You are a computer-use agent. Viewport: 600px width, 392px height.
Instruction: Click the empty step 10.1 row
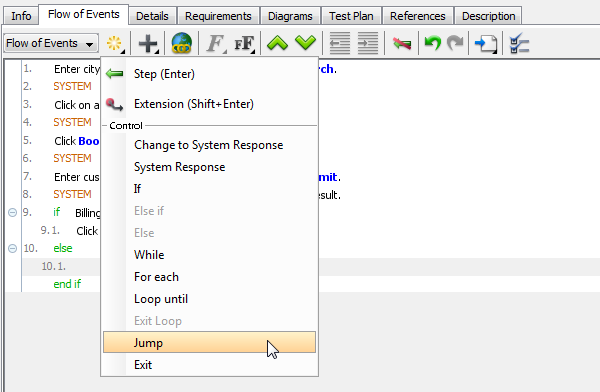click(61, 266)
